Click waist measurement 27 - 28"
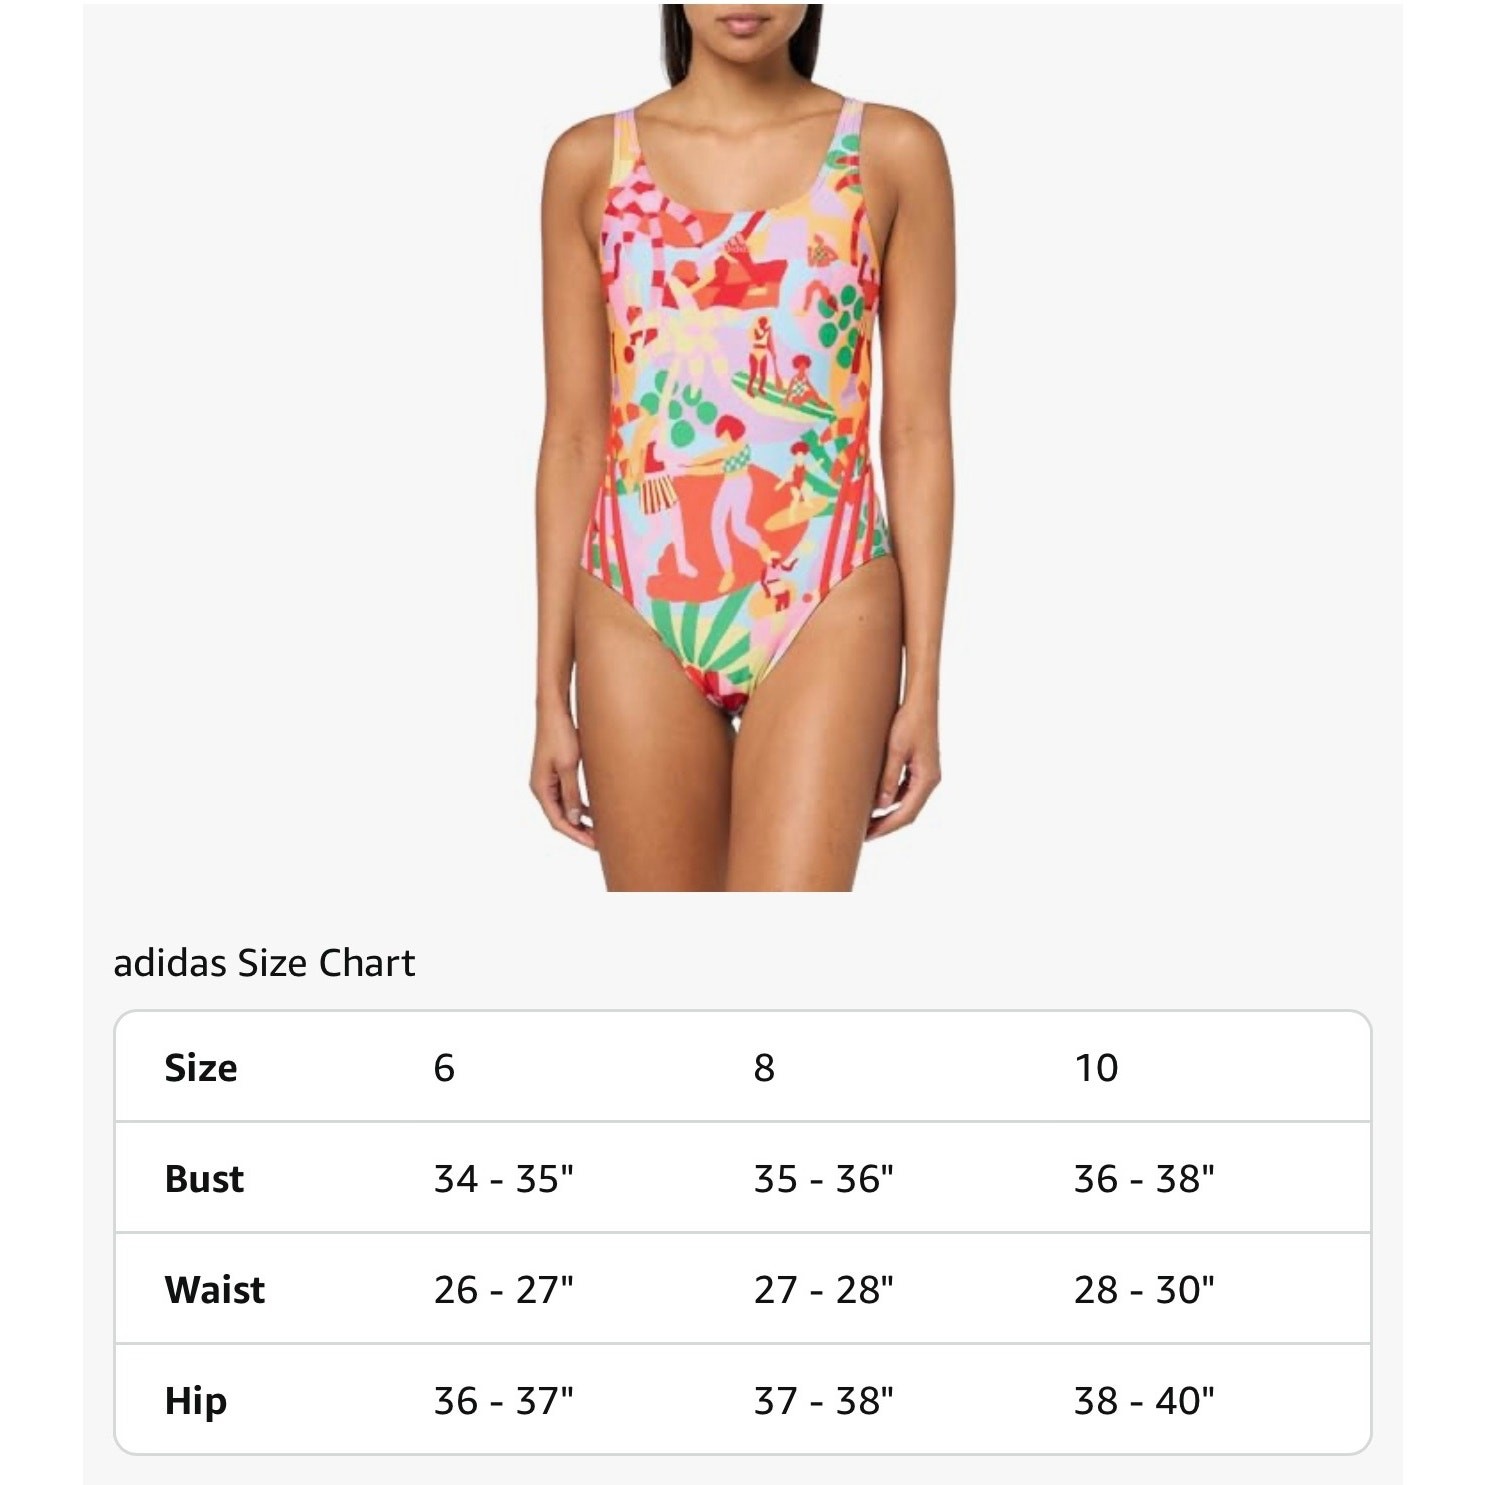The image size is (1485, 1485). (x=823, y=1290)
